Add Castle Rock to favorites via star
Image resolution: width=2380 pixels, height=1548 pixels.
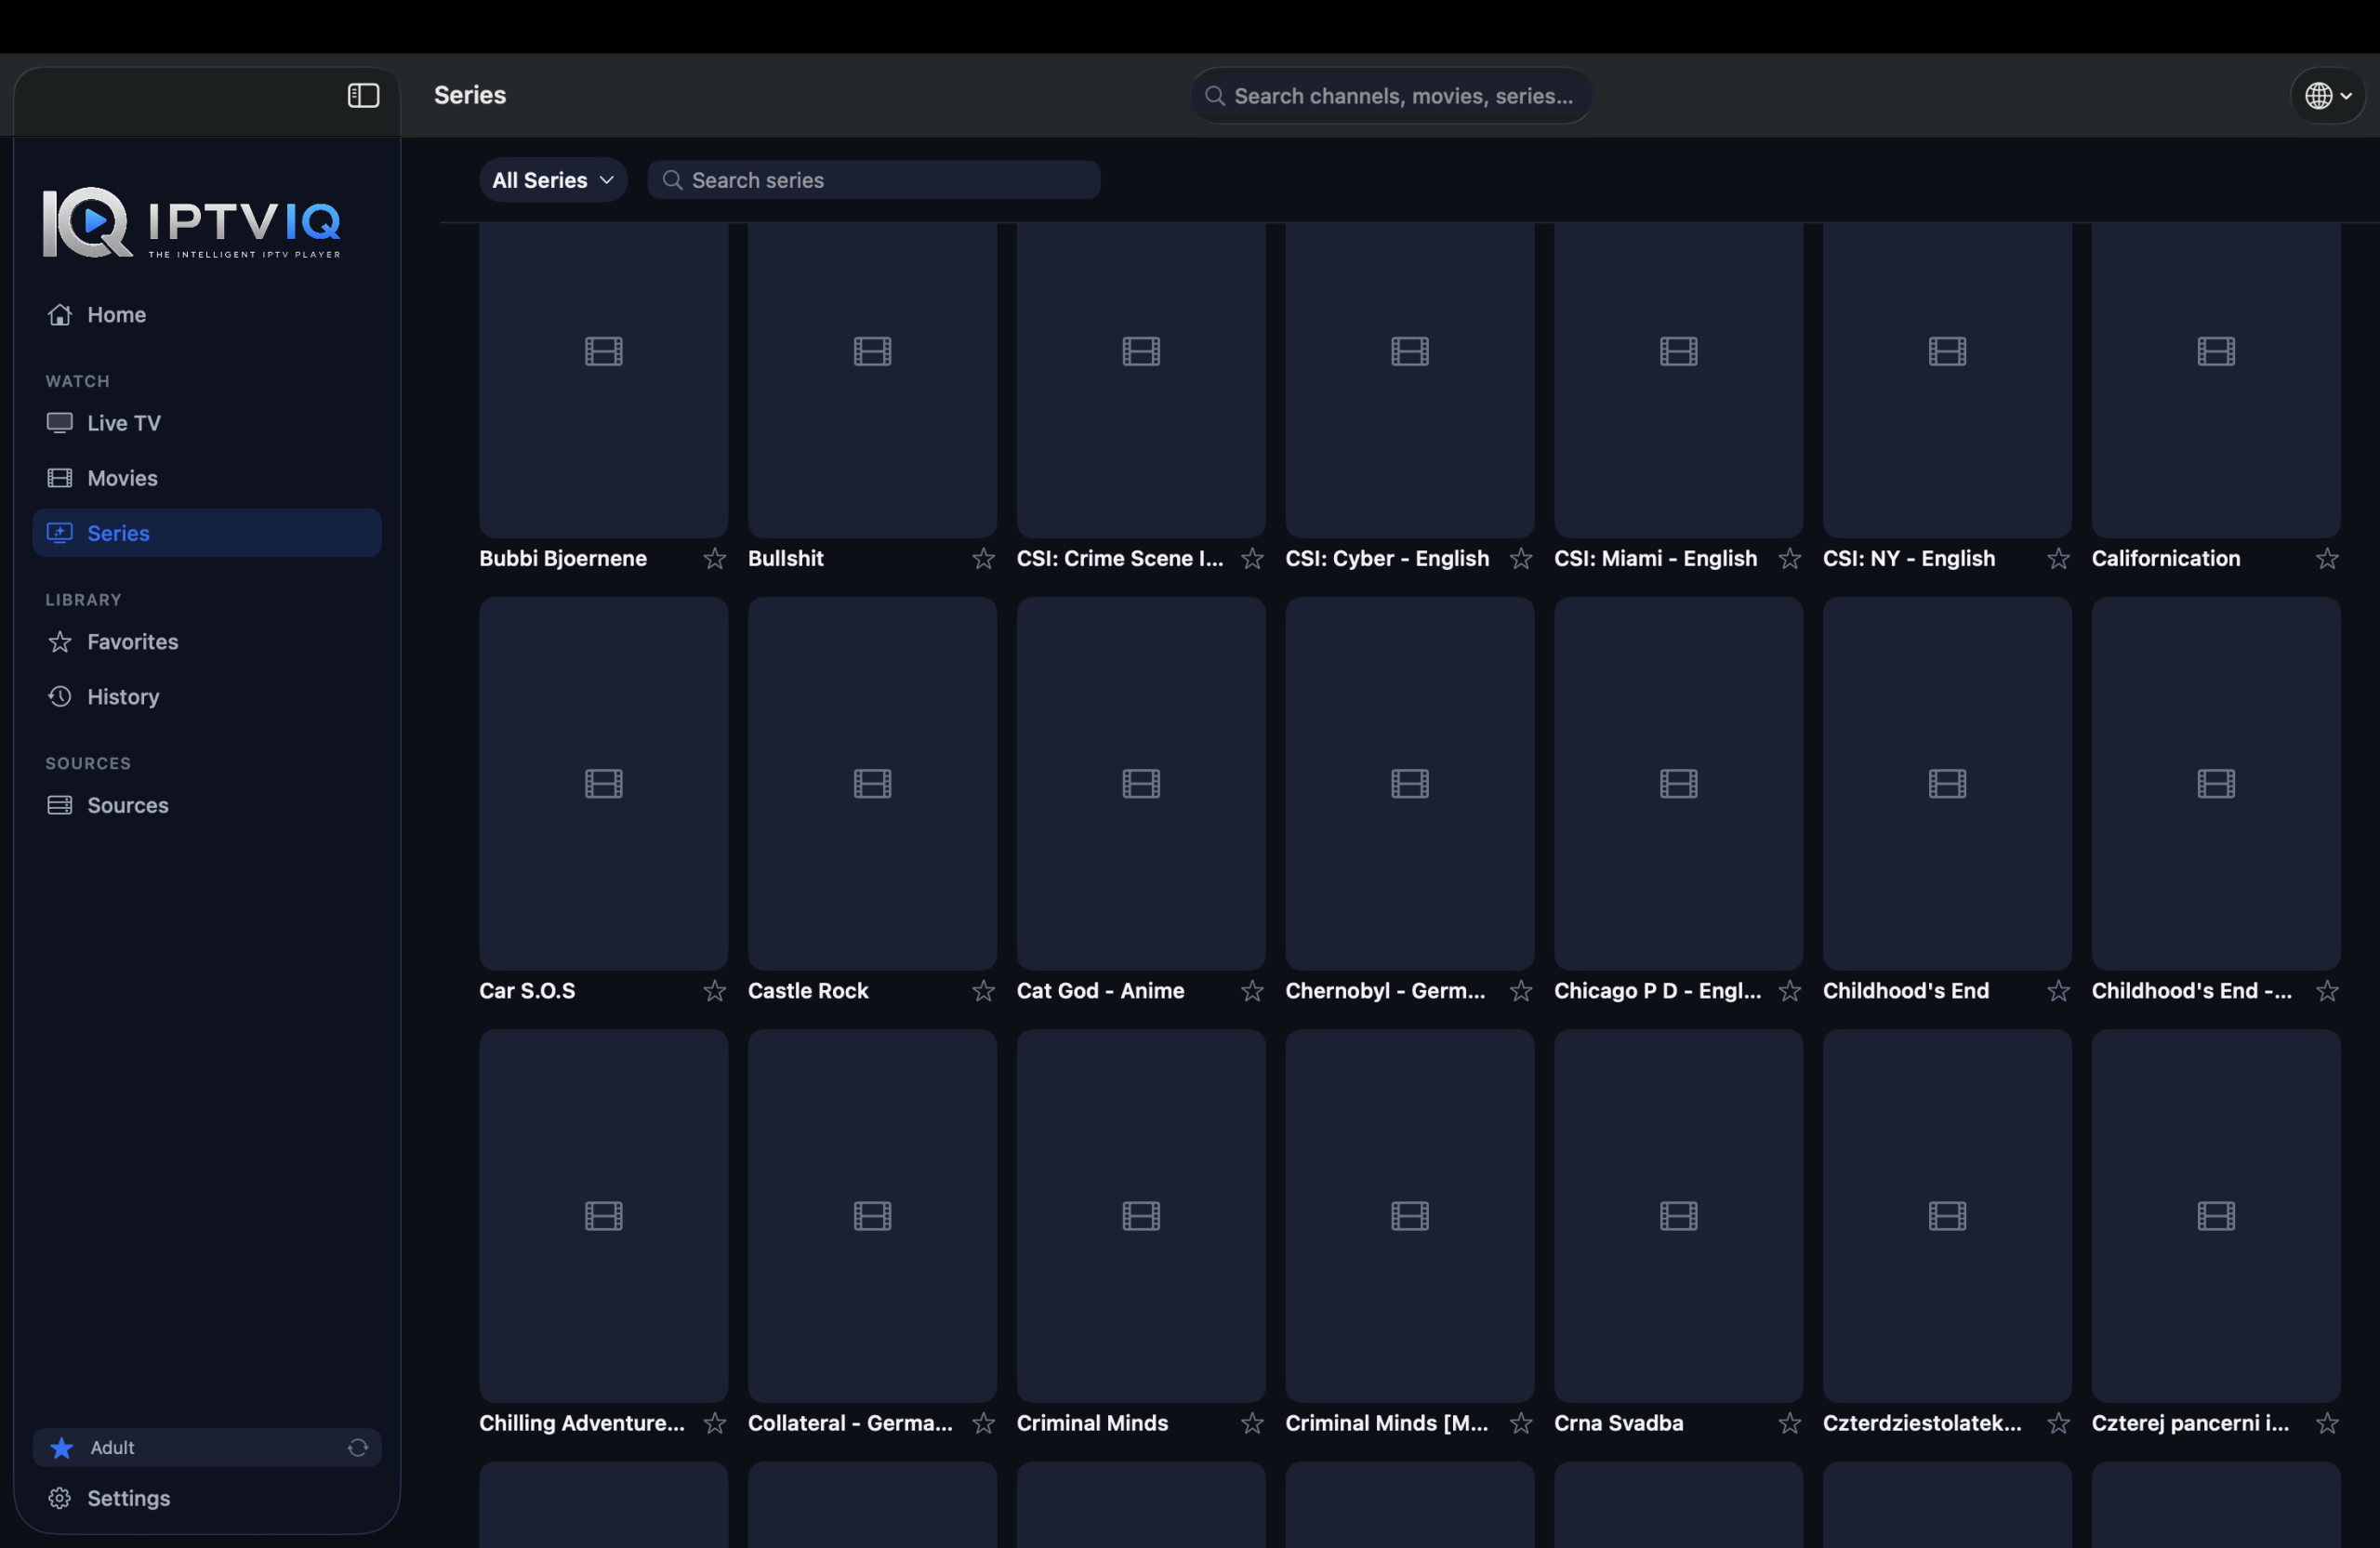983,991
